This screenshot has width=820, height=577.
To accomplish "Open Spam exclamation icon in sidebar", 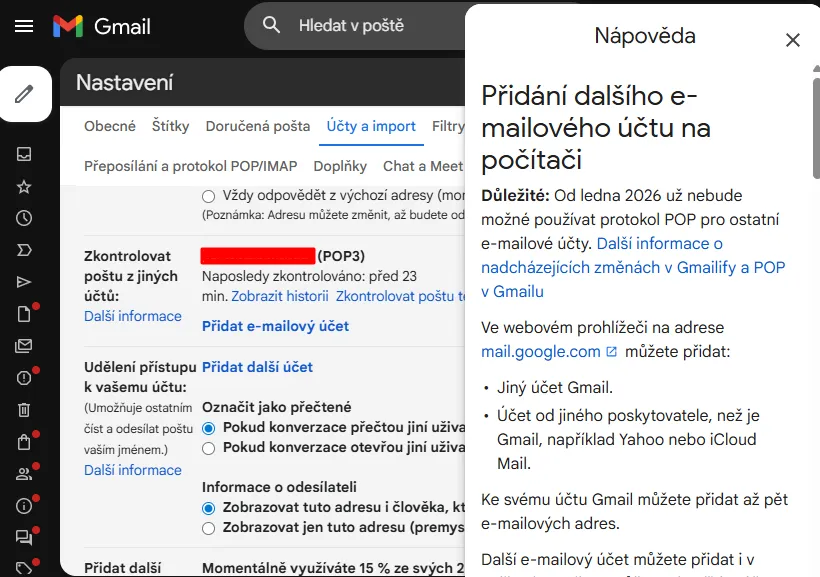I will click(x=24, y=378).
